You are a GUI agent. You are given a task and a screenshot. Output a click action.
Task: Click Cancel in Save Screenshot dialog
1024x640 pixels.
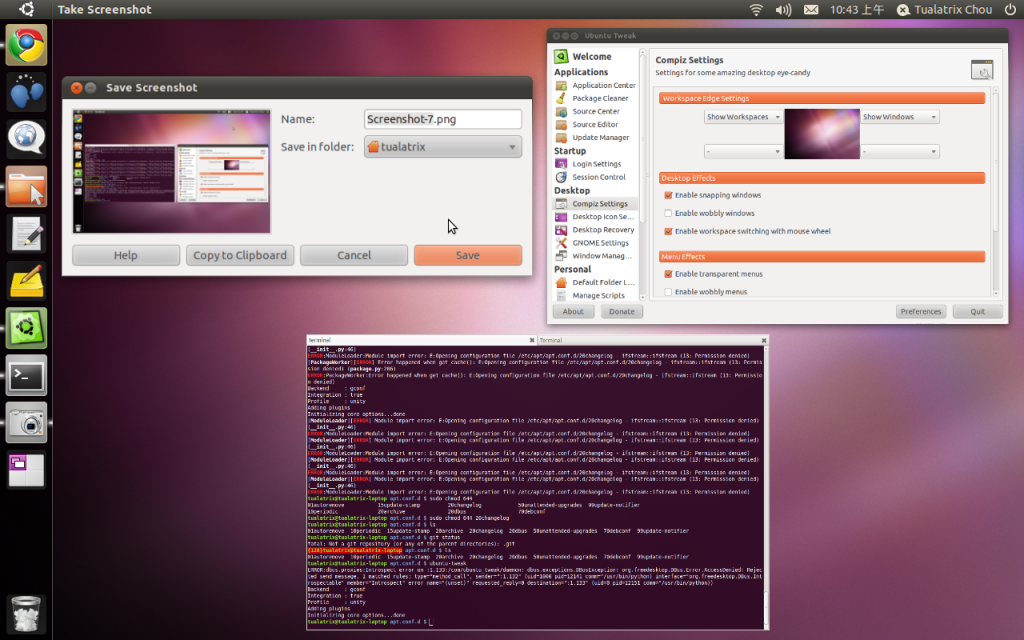(354, 255)
